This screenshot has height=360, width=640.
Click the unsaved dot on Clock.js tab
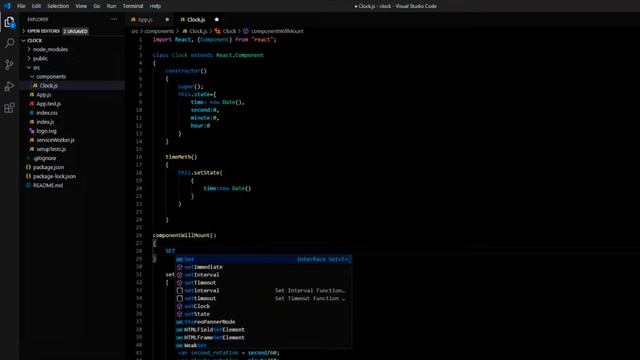[217, 20]
